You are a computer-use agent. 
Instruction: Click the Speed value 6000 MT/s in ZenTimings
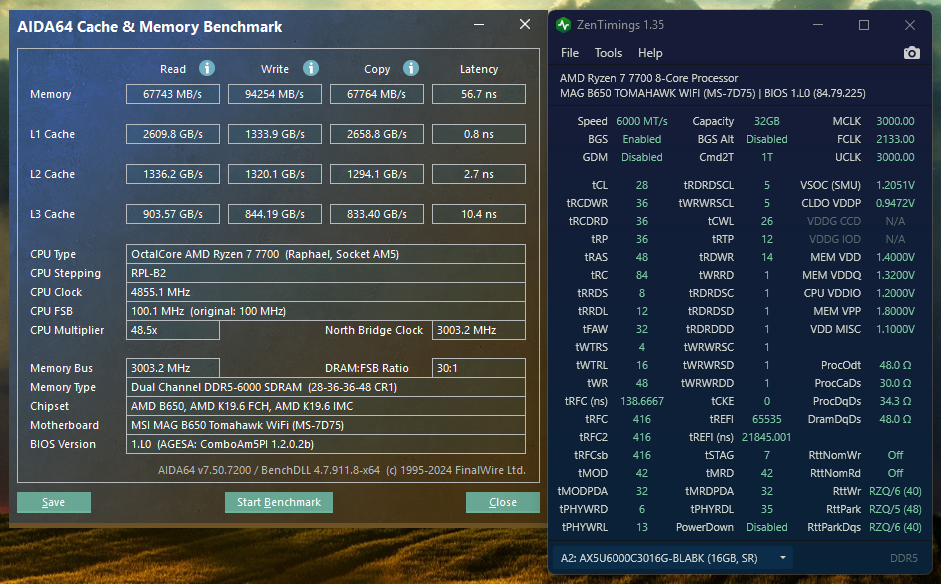(642, 121)
